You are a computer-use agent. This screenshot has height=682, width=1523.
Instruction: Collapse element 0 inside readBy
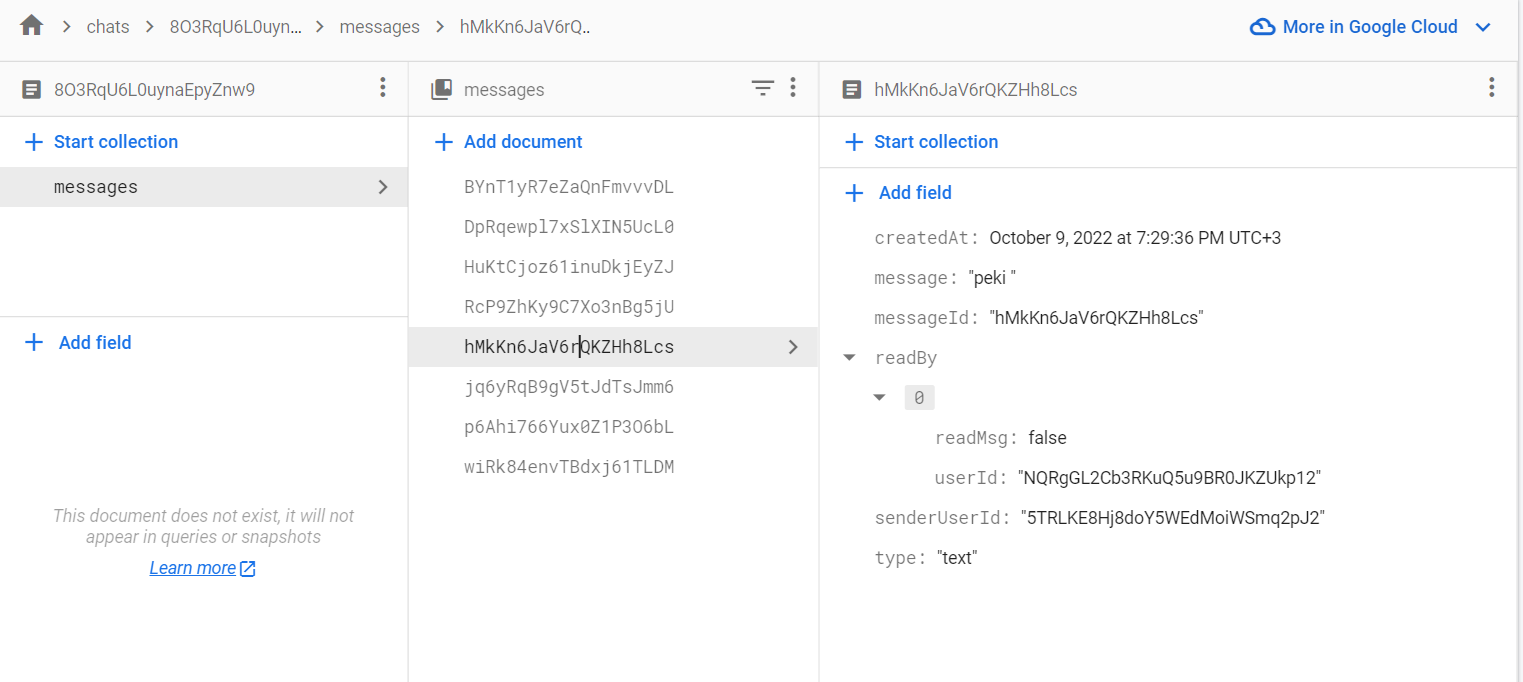coord(880,397)
